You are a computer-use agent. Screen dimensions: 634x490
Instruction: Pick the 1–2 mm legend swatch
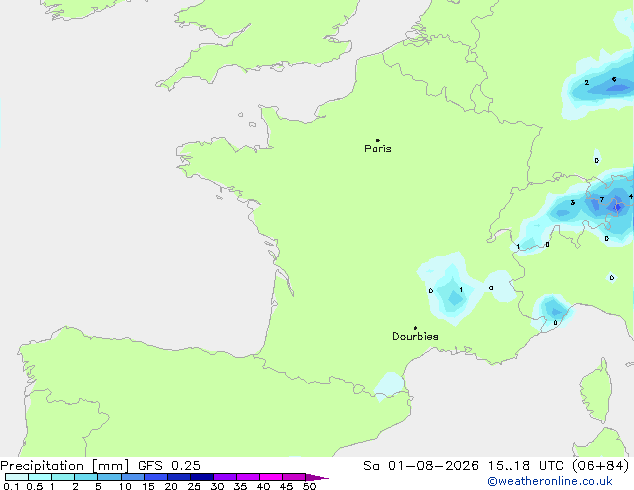point(63,477)
